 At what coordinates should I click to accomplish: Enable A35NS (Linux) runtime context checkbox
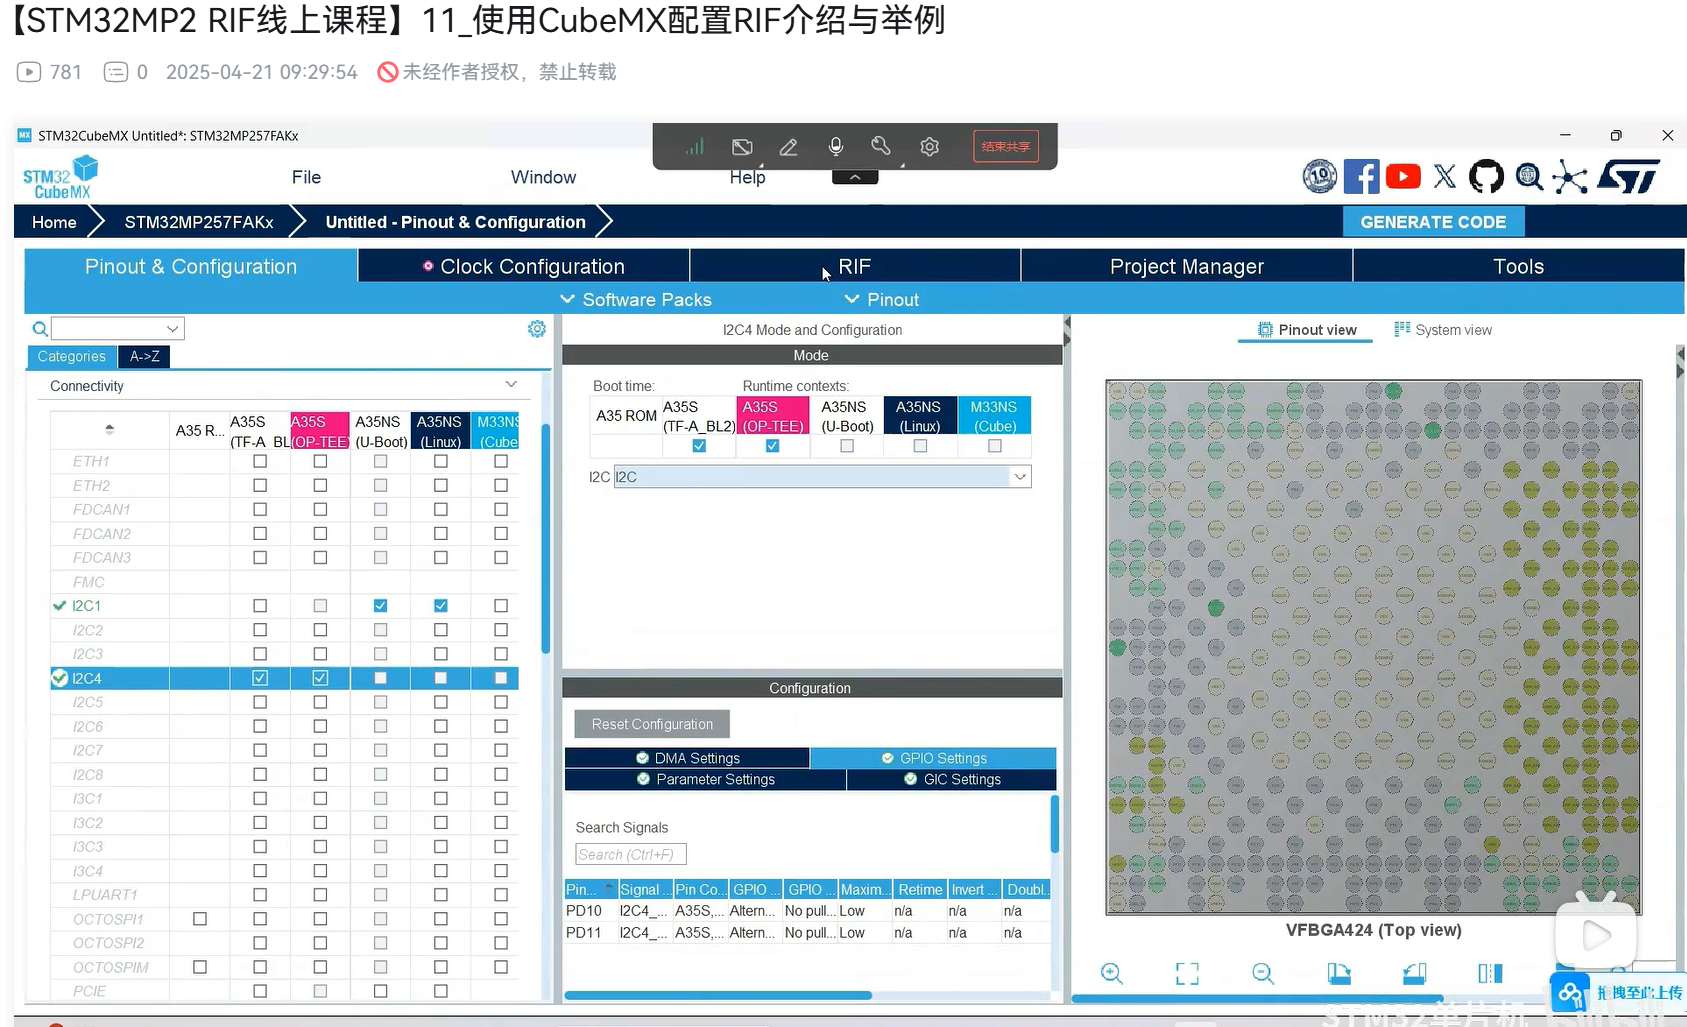[920, 446]
